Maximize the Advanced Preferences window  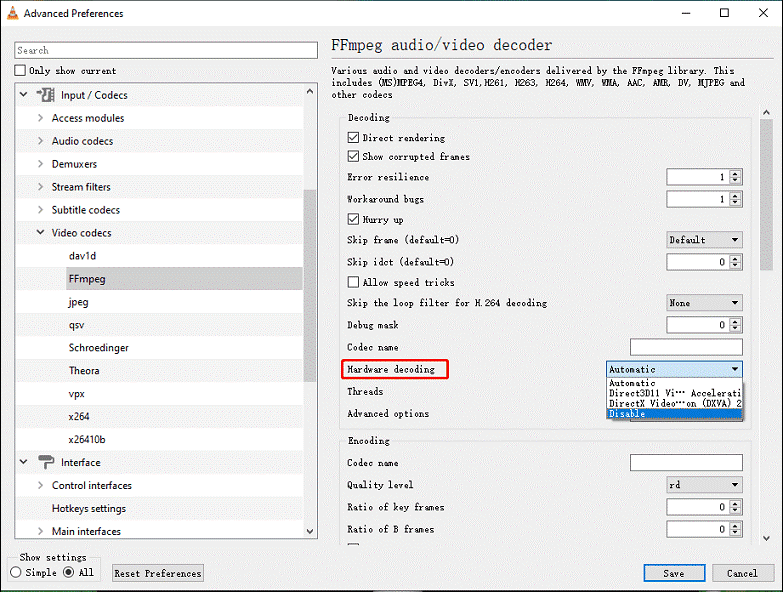point(724,13)
